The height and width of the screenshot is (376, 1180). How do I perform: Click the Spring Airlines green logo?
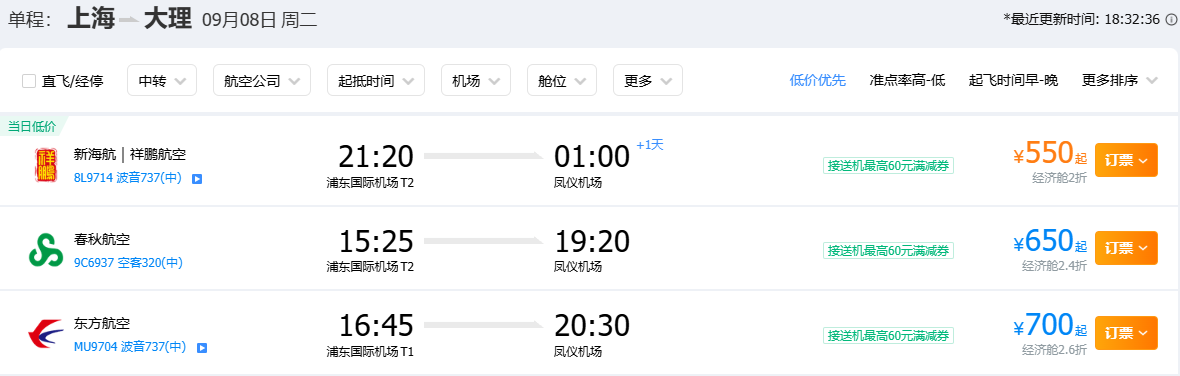pos(46,250)
